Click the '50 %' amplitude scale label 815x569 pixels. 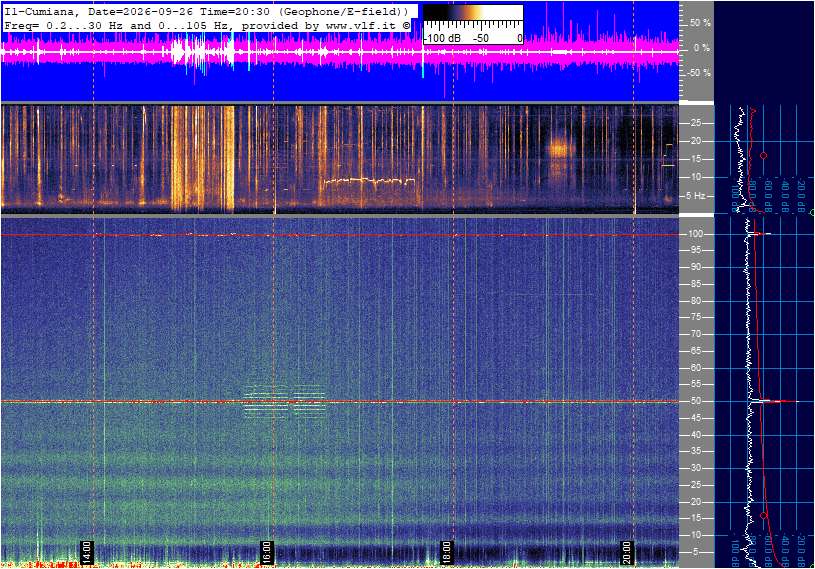[x=700, y=23]
